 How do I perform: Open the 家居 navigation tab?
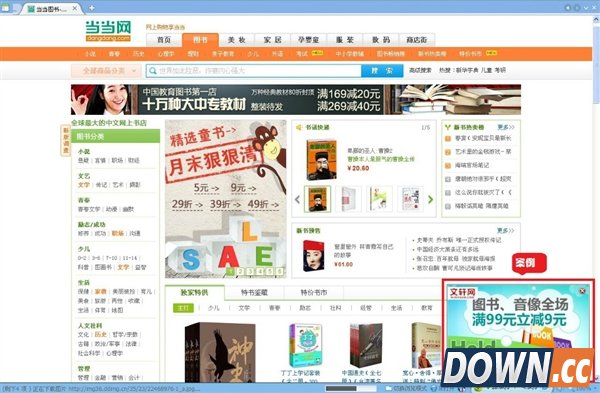point(272,40)
